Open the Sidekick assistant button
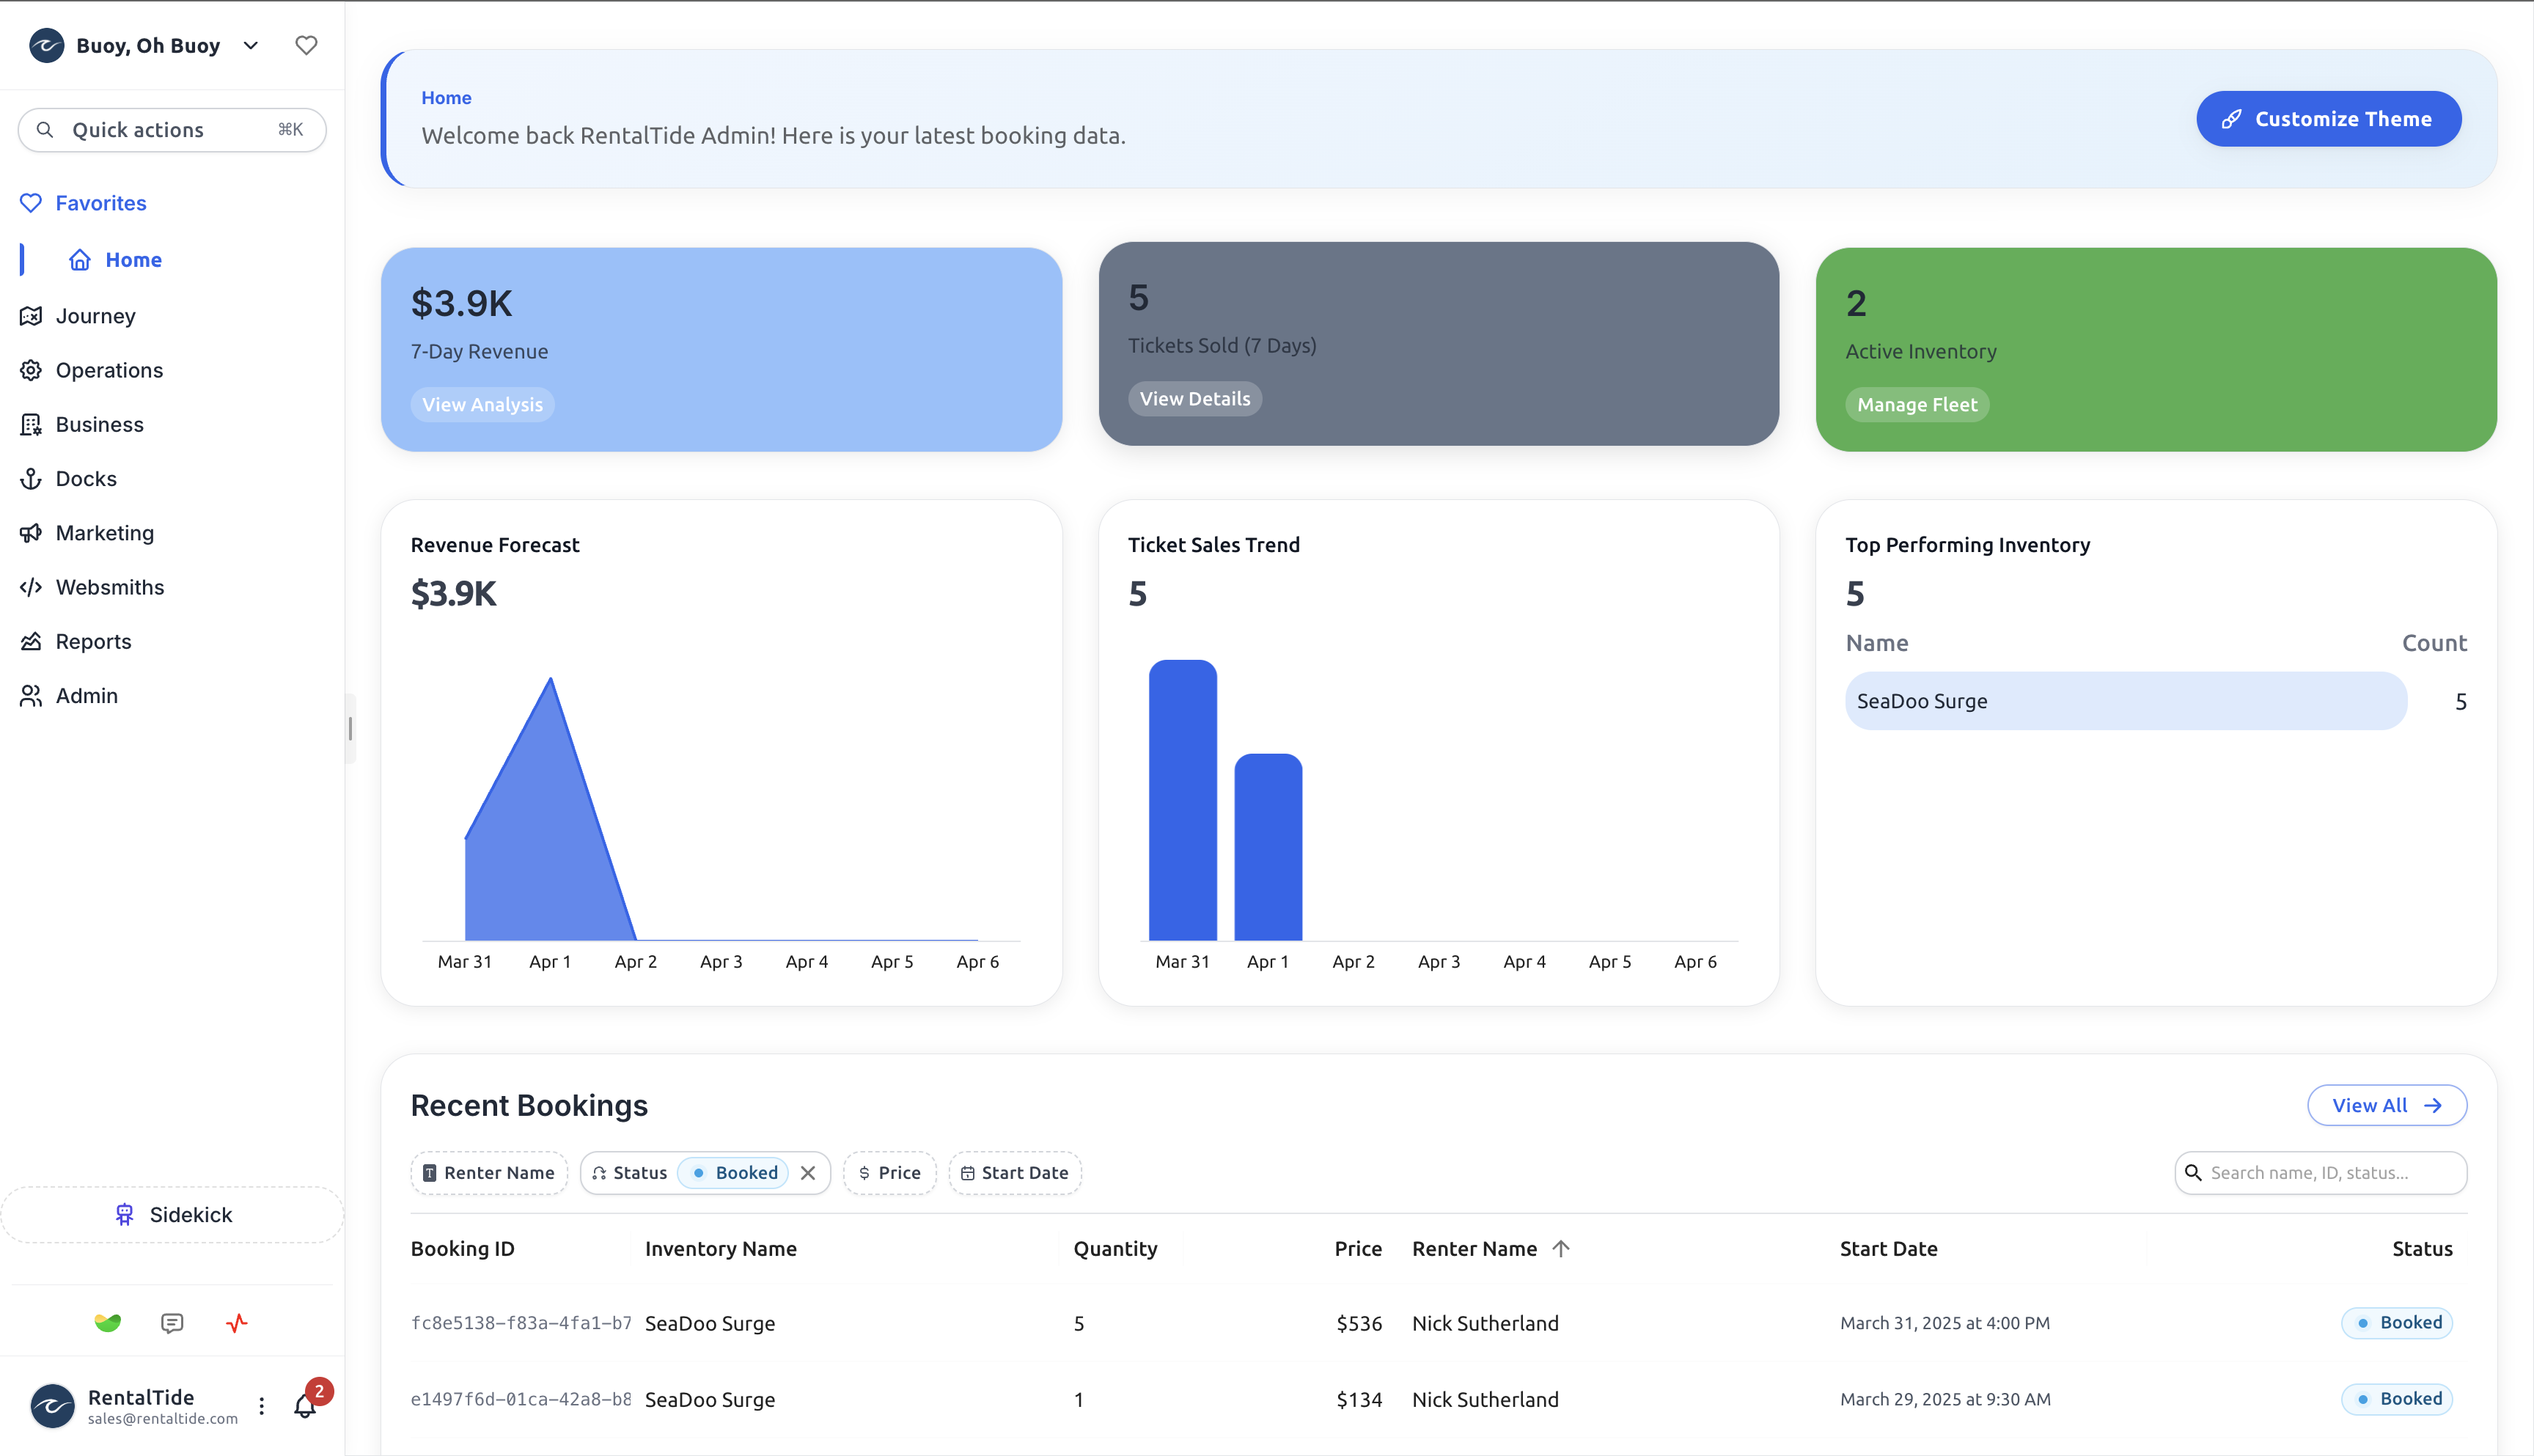The image size is (2534, 1456). click(172, 1215)
